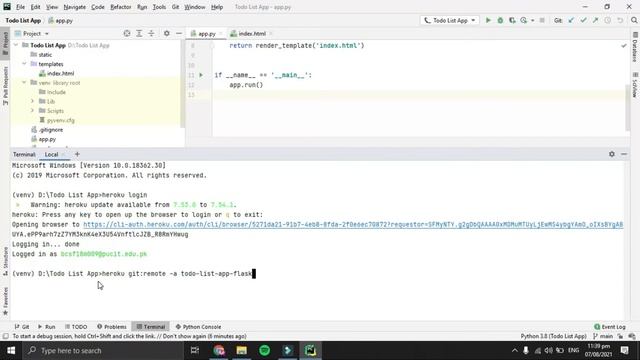
Task: Open the Event Log
Action: point(610,327)
